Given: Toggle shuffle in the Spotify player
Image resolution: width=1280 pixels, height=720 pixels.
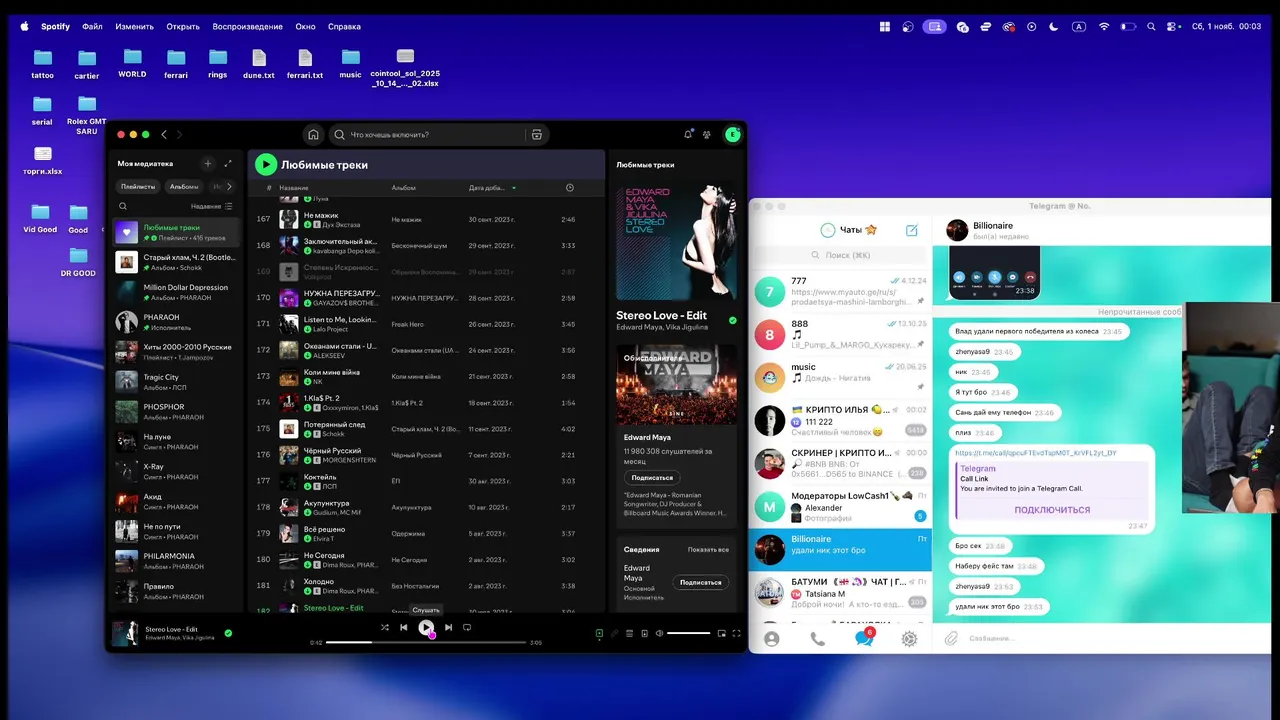Looking at the screenshot, I should [385, 627].
